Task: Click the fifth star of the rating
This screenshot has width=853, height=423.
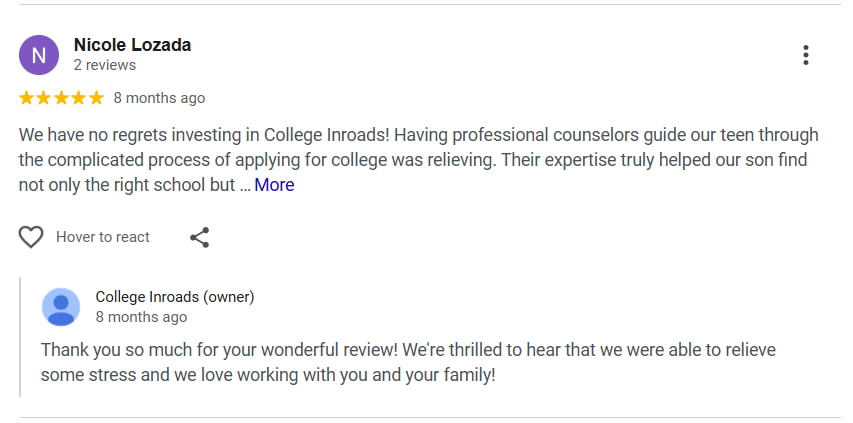Action: tap(96, 98)
